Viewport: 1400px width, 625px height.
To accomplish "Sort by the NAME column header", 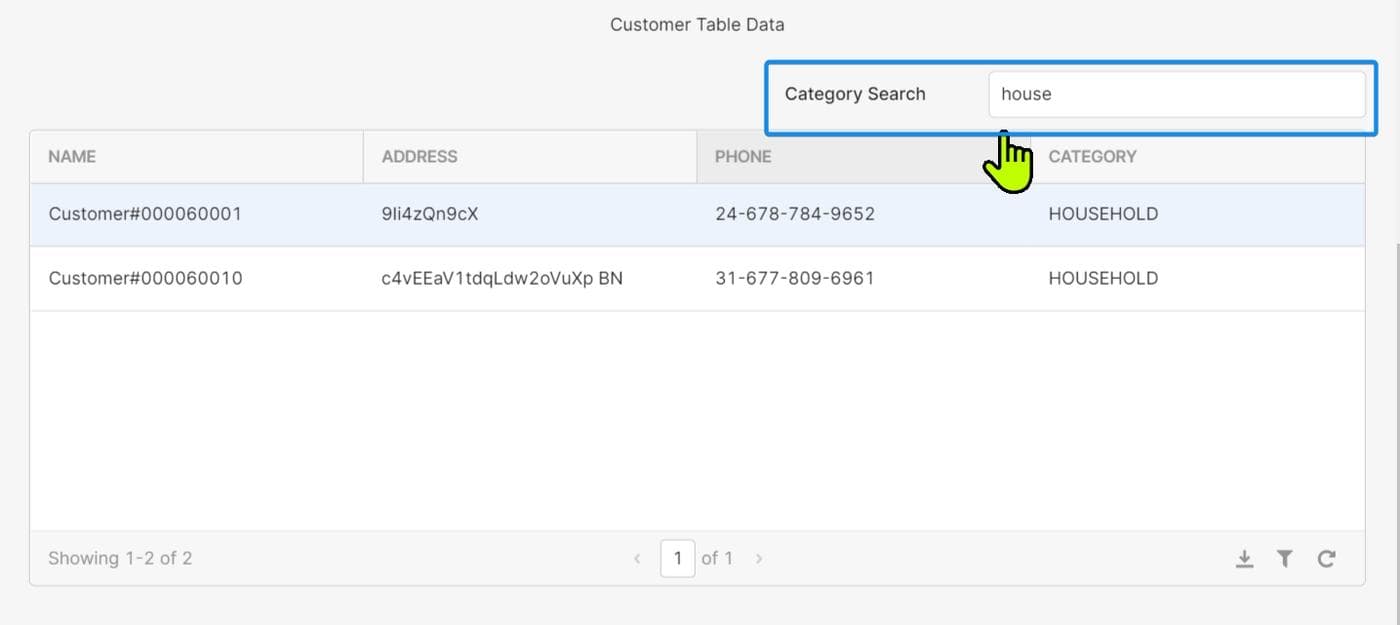I will [72, 157].
